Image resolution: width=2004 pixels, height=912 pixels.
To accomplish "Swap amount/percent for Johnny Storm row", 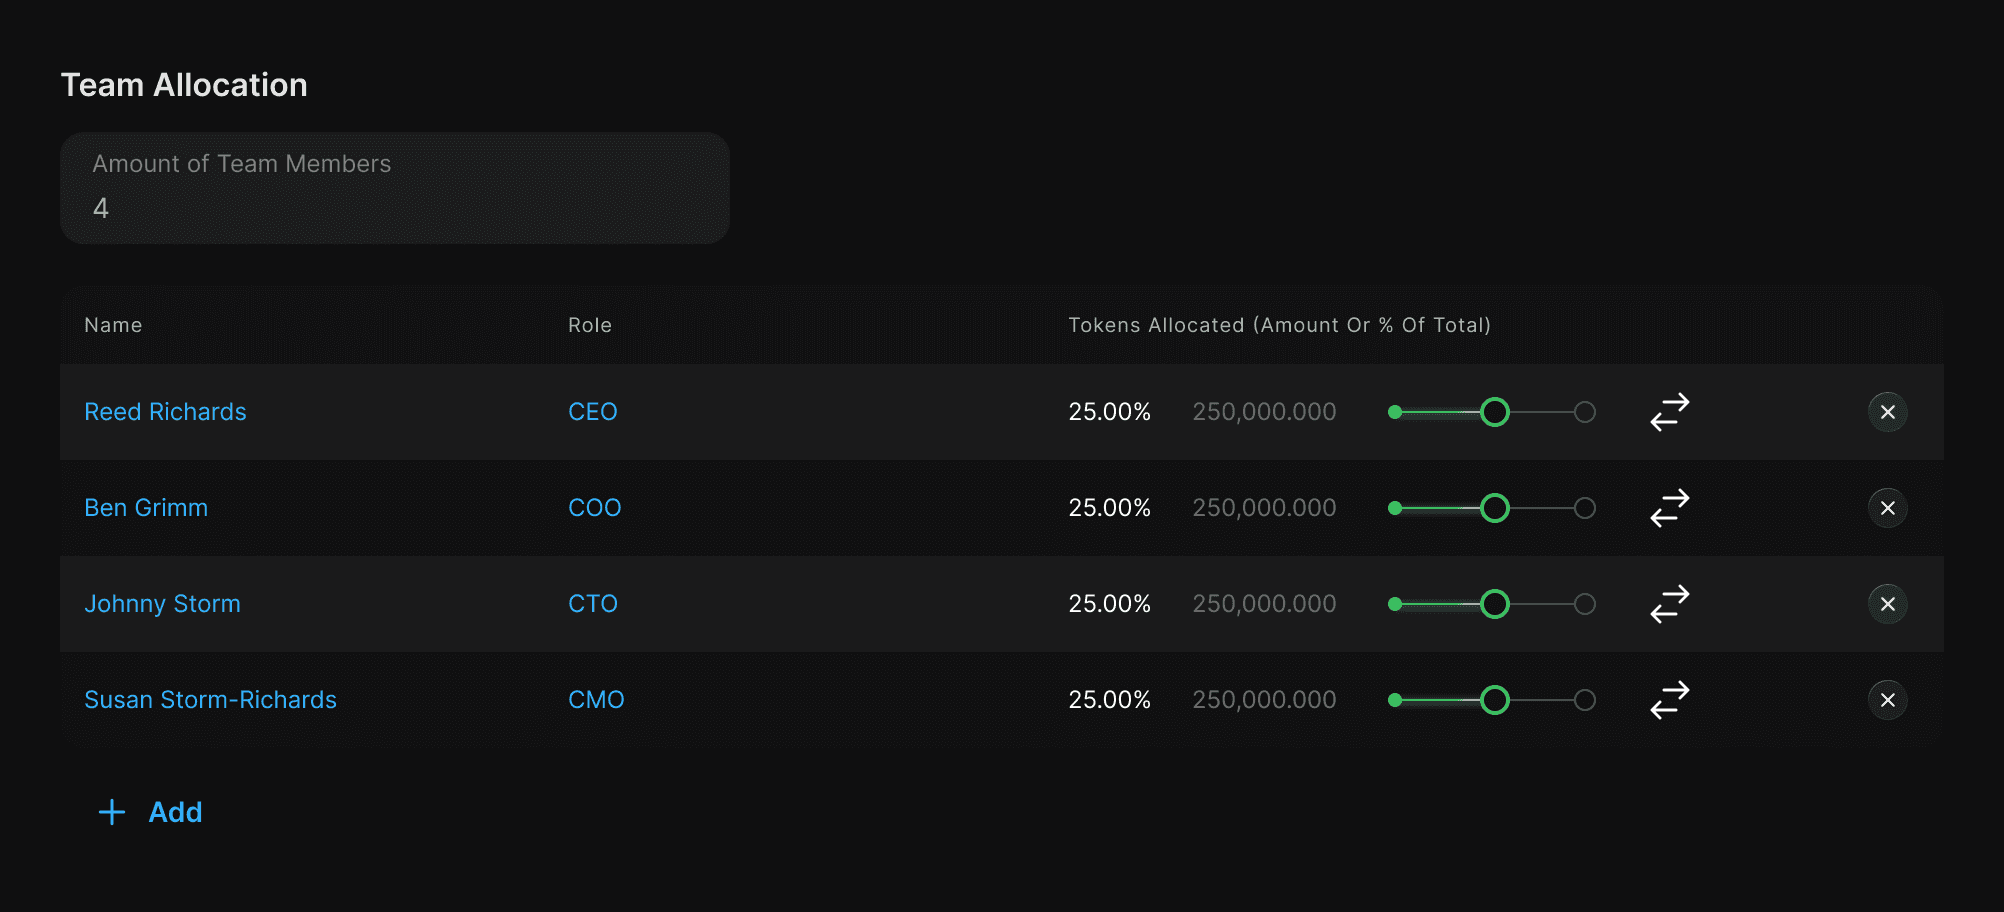I will [1669, 603].
